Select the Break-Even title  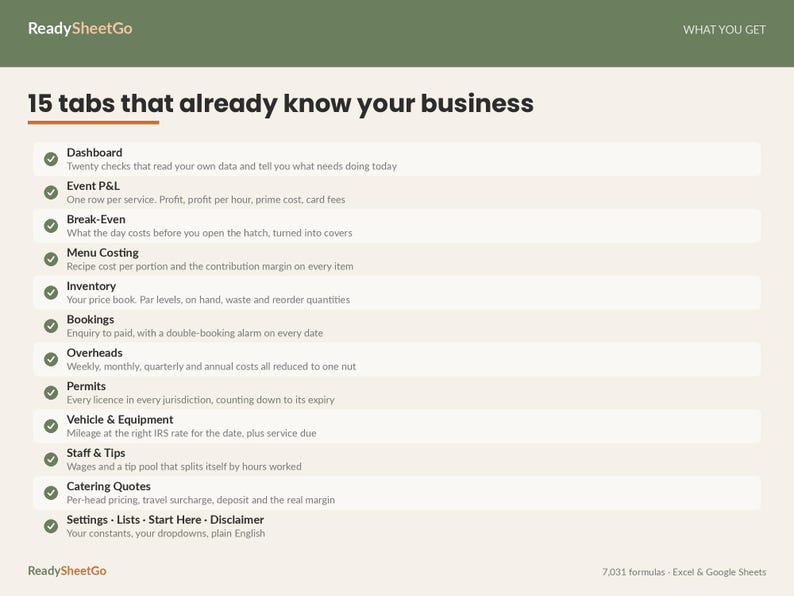[96, 219]
